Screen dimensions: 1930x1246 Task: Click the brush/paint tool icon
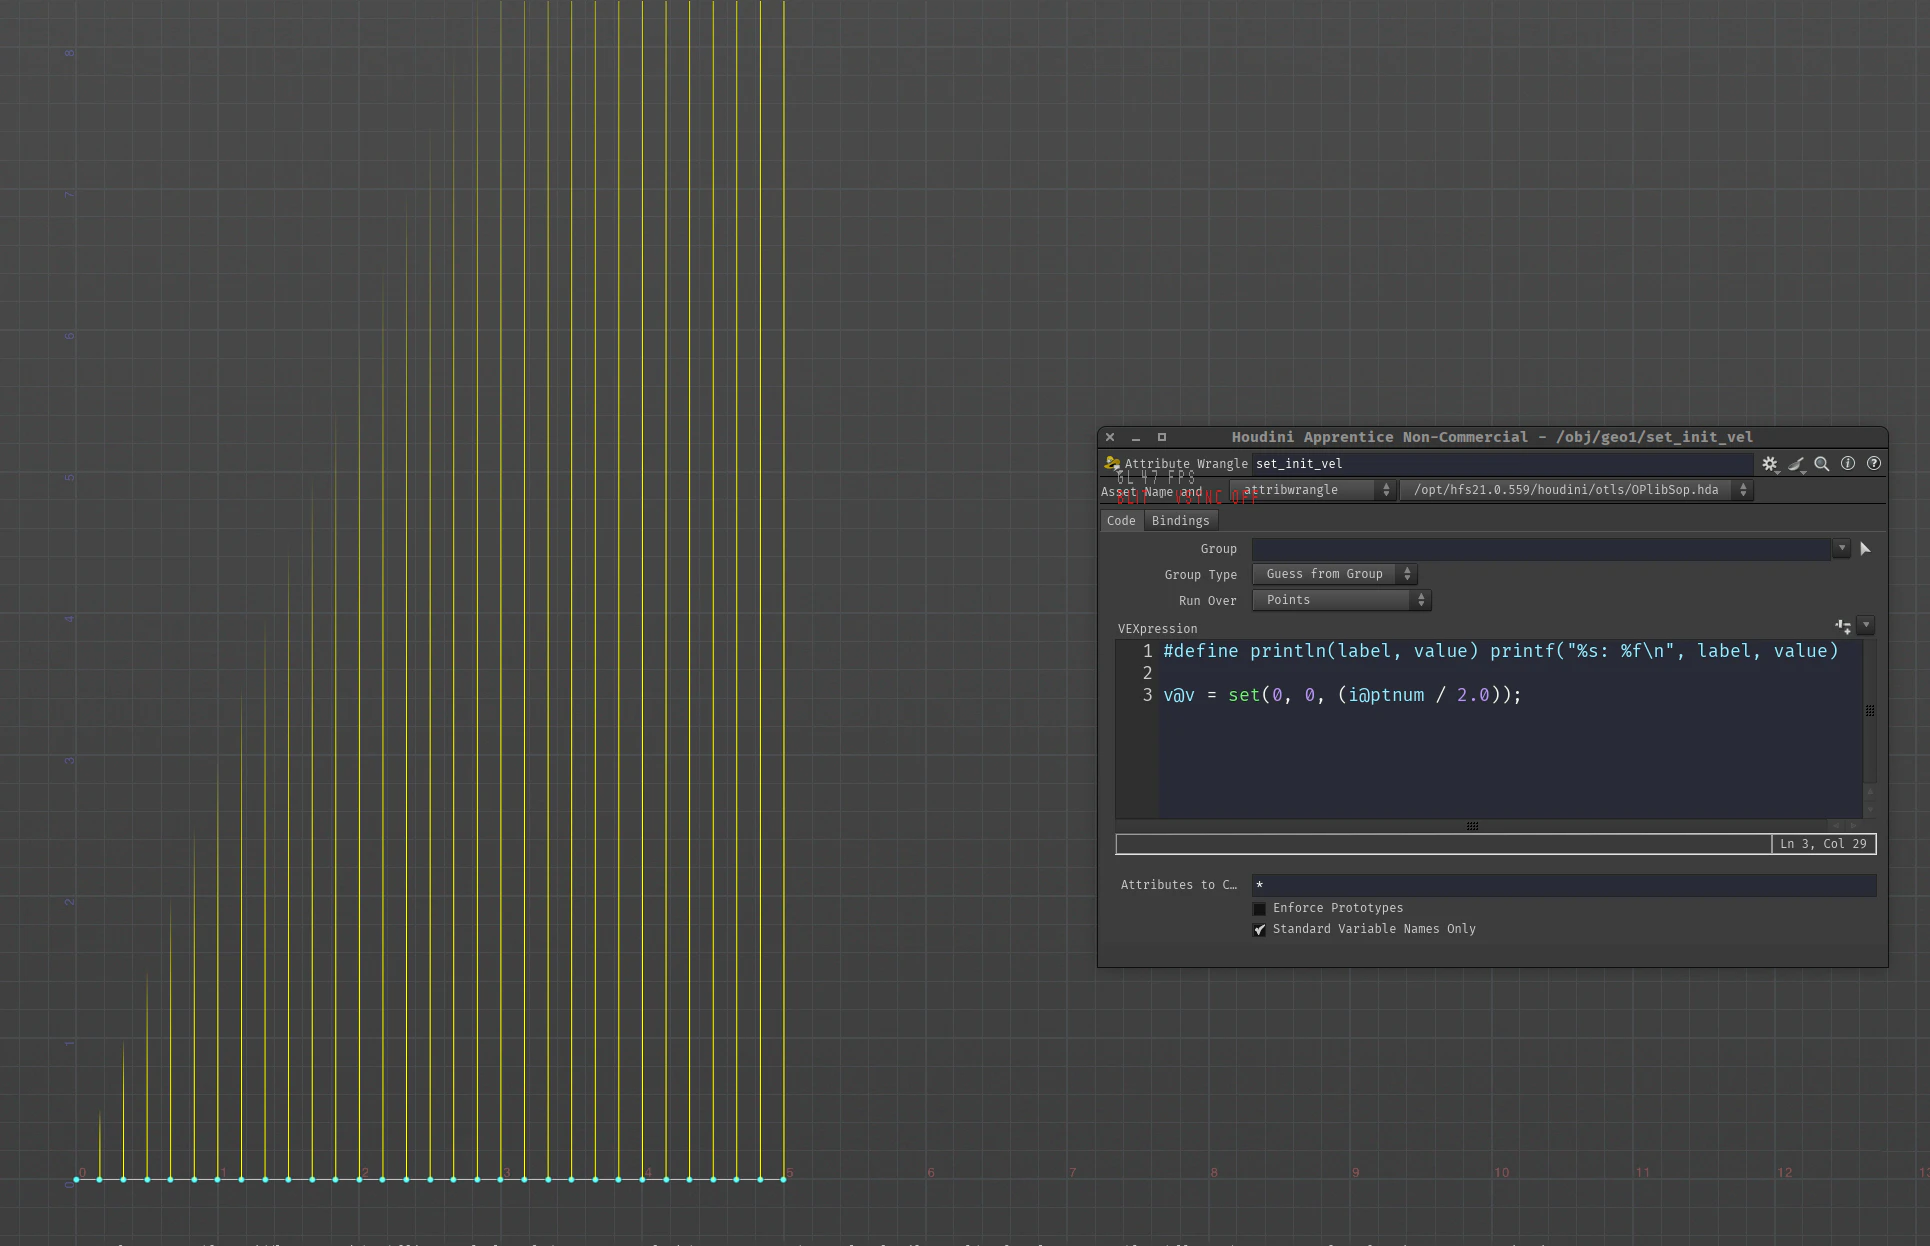pos(1797,464)
